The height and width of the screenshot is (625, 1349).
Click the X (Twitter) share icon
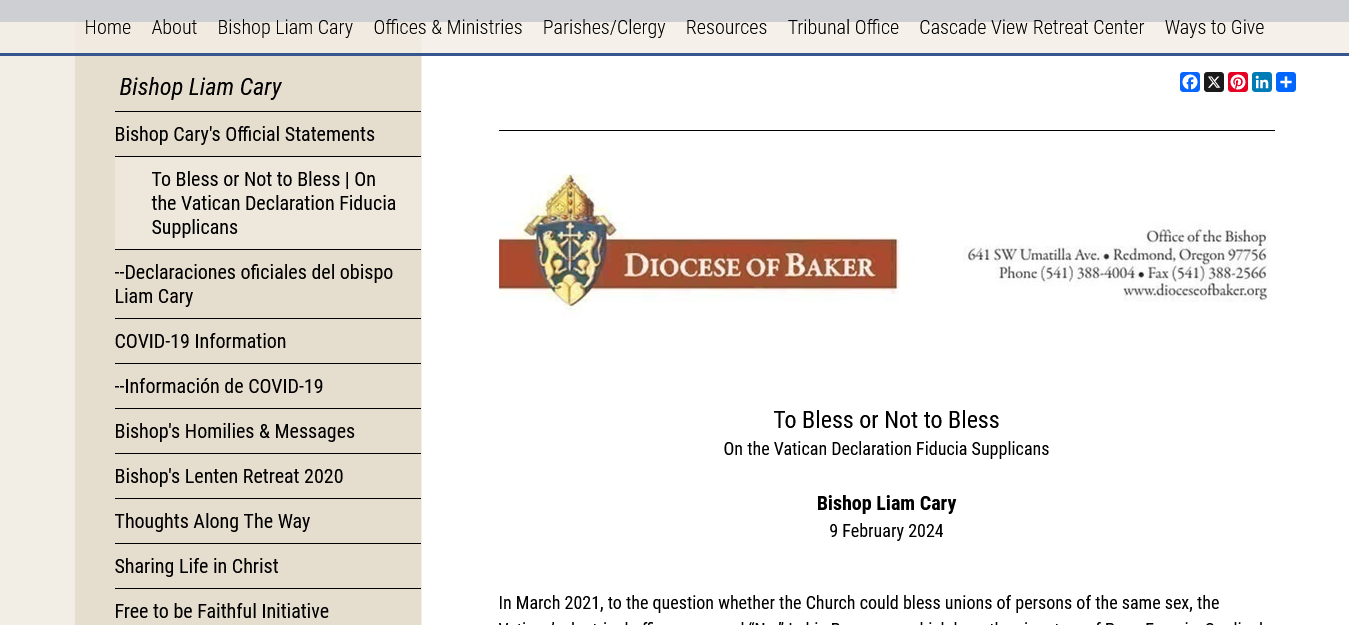[x=1213, y=82]
